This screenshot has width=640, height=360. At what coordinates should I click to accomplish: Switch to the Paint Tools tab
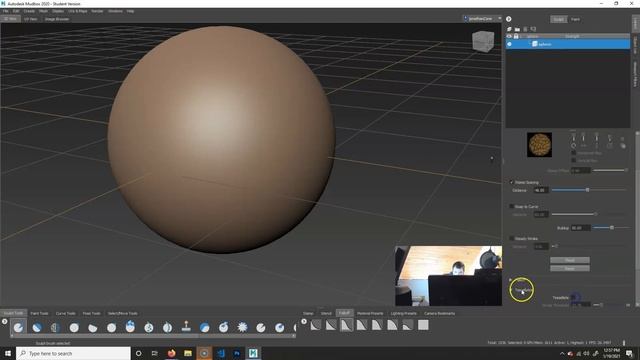click(x=39, y=313)
